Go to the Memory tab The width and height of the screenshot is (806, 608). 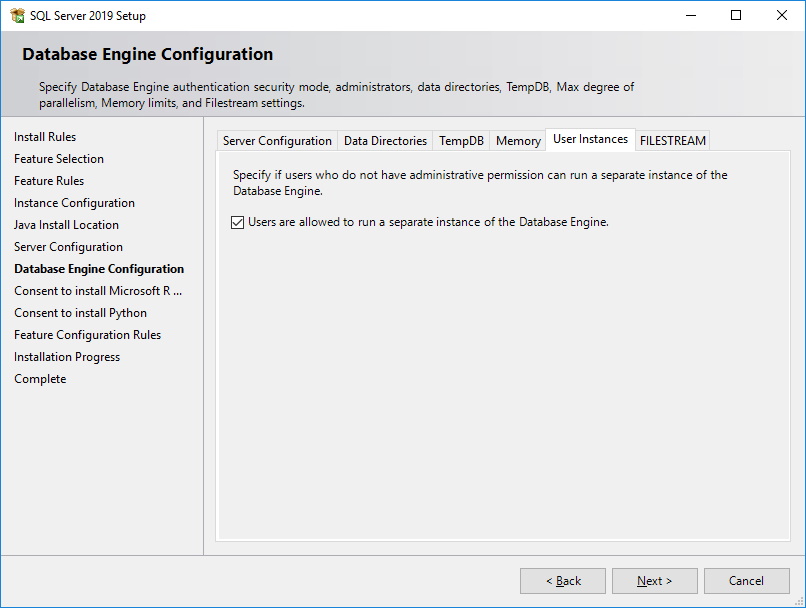[518, 141]
